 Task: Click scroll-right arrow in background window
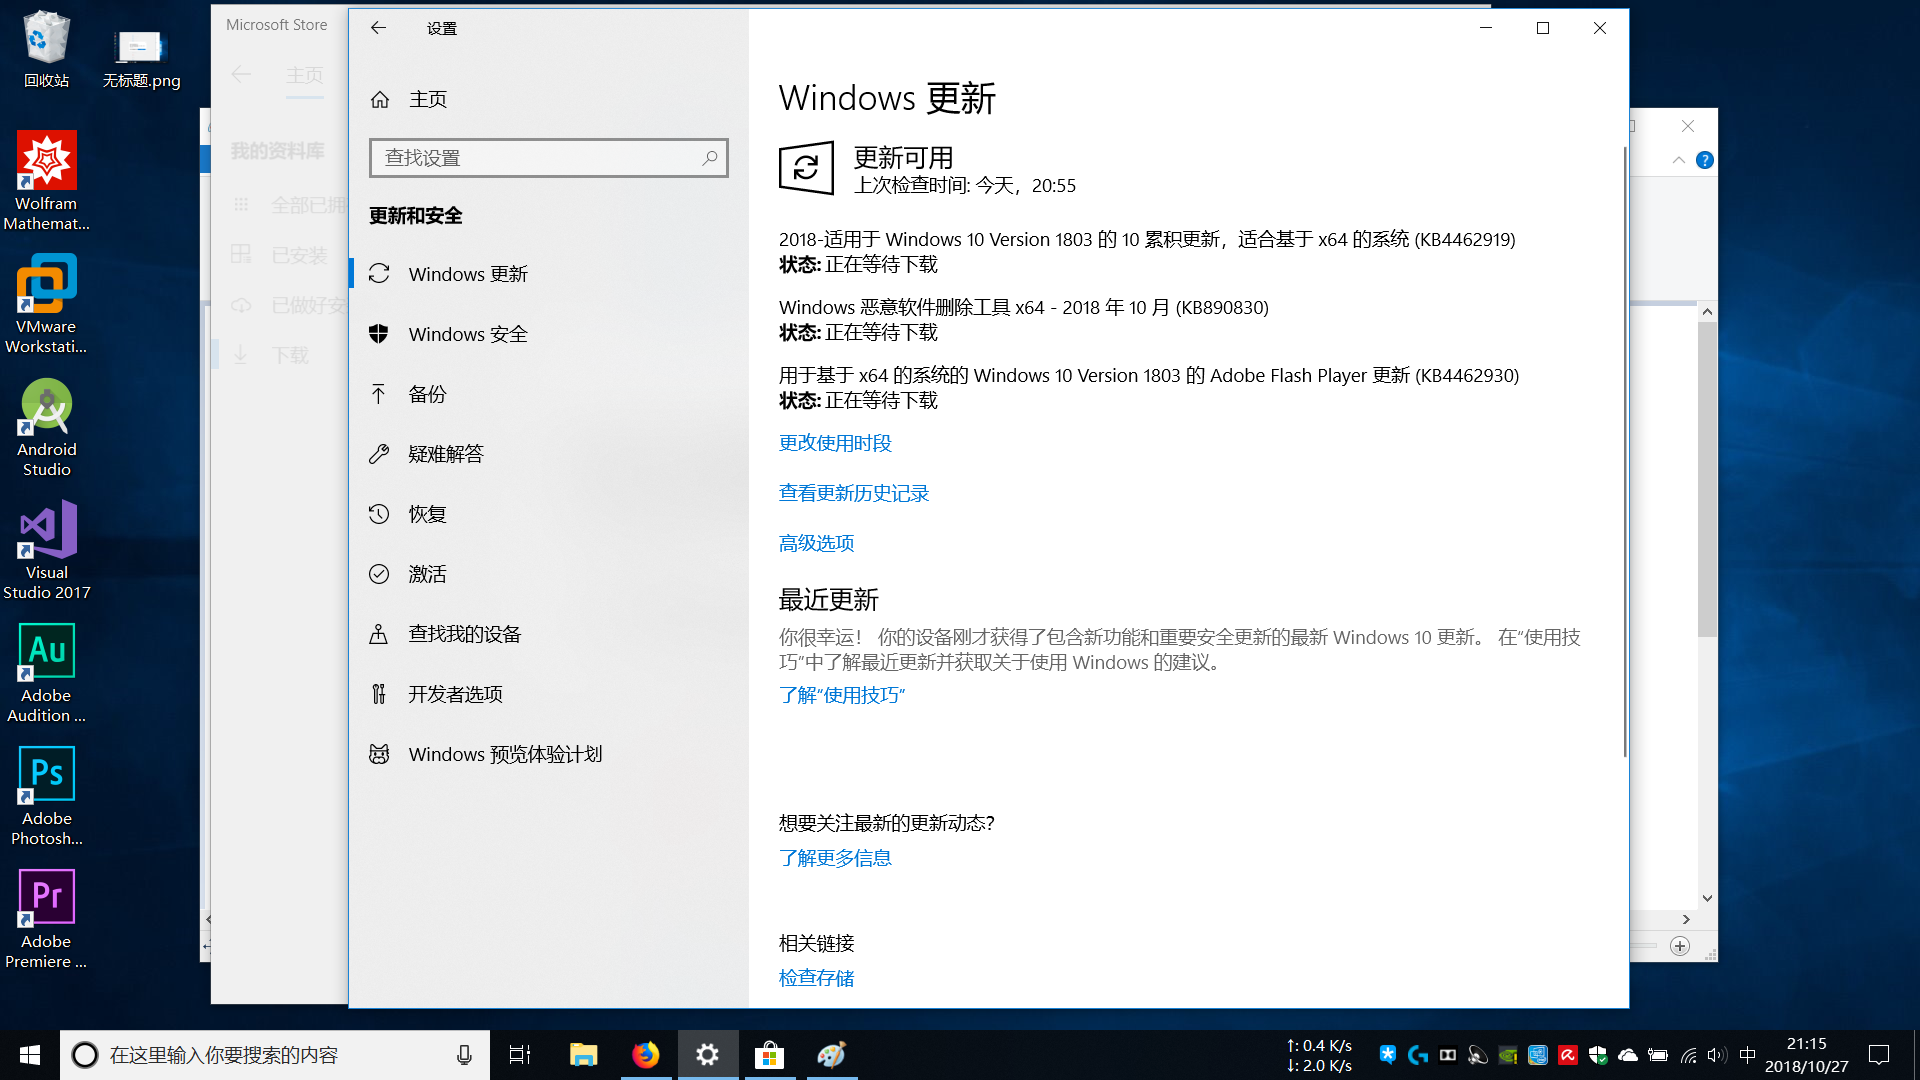tap(1686, 919)
